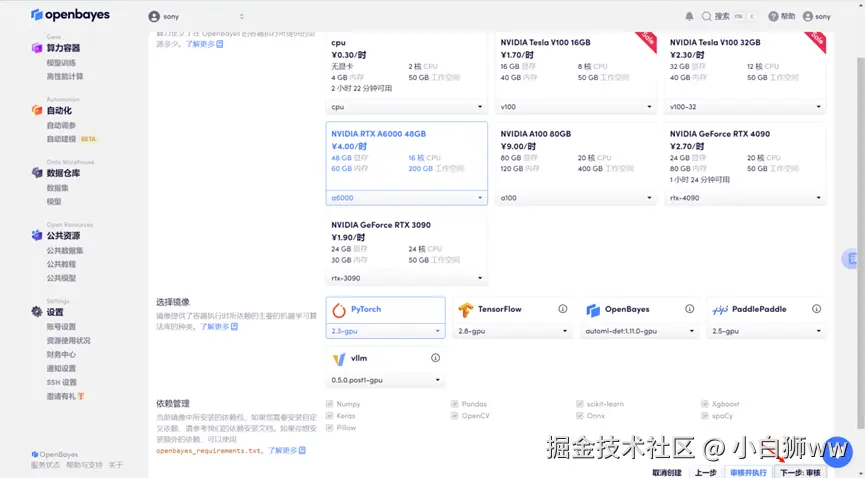This screenshot has height=478, width=865.
Task: Click the 自动化 orange icon
Action: (37, 110)
